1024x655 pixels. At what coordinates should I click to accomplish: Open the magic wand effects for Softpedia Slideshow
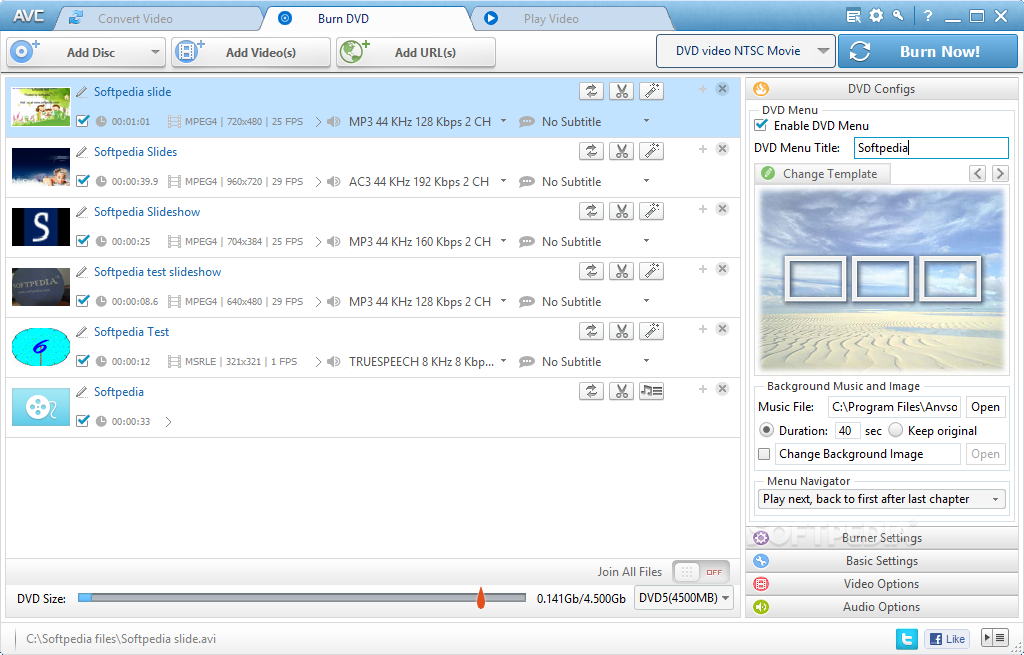point(651,211)
